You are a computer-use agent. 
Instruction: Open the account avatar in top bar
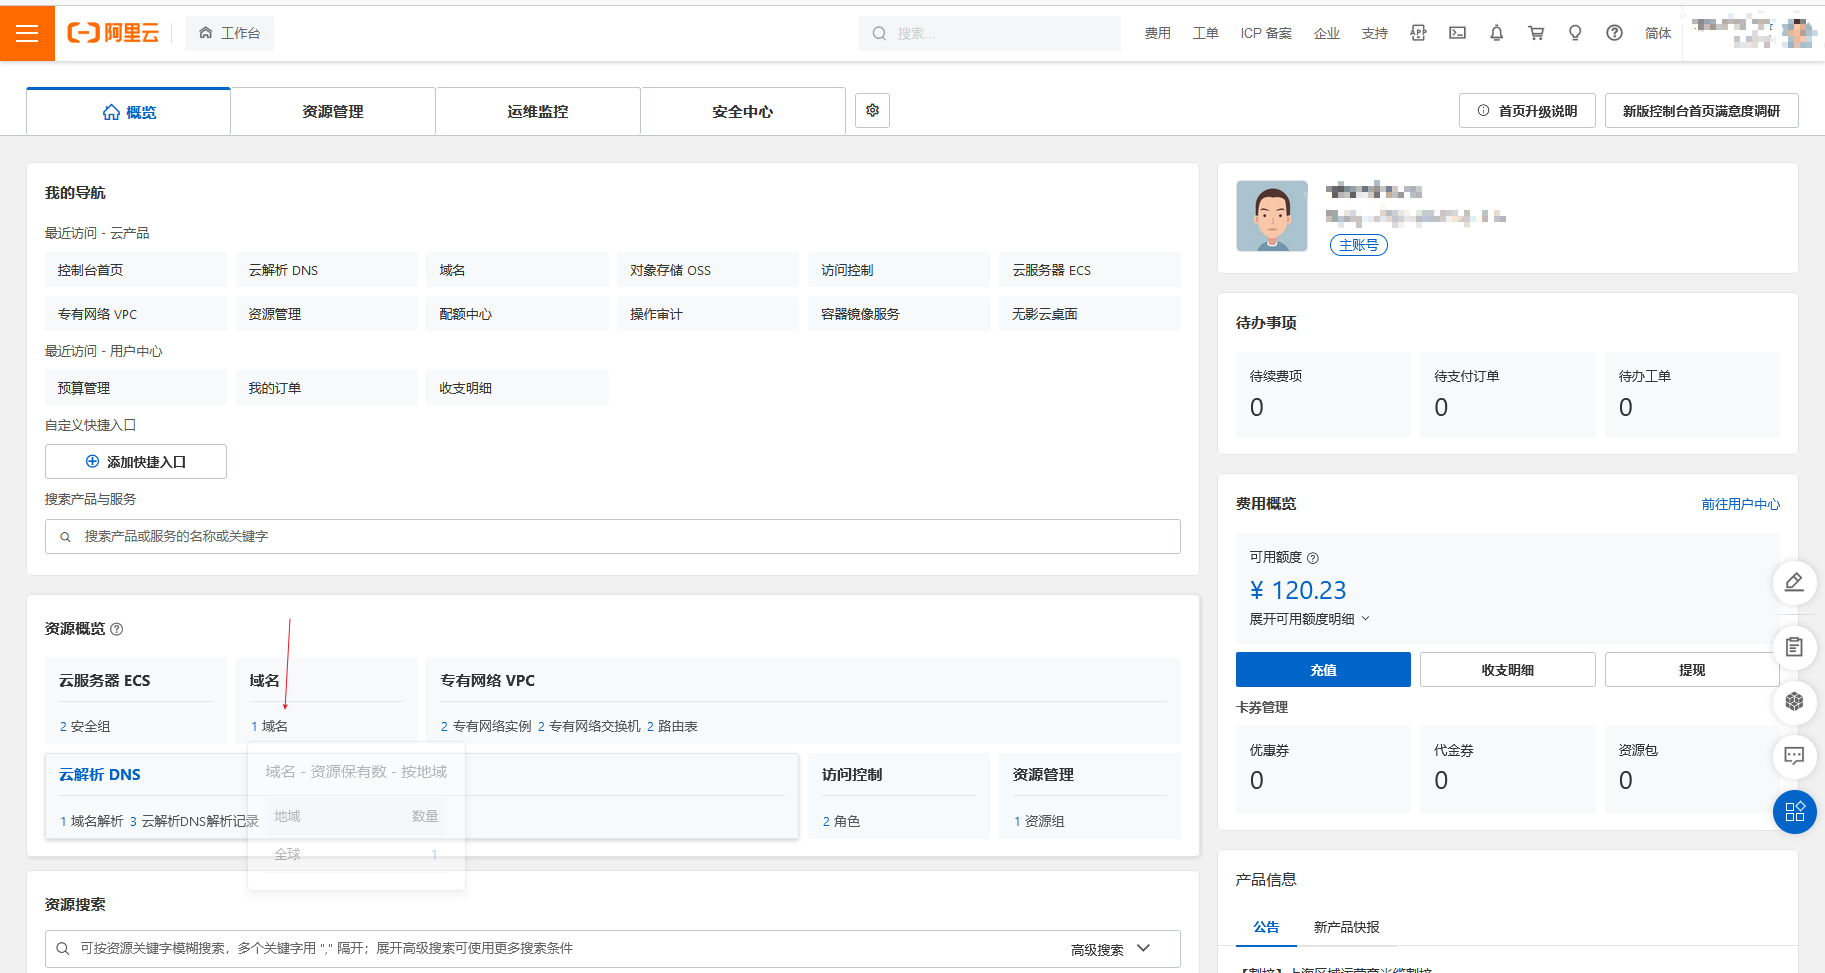tap(1799, 33)
